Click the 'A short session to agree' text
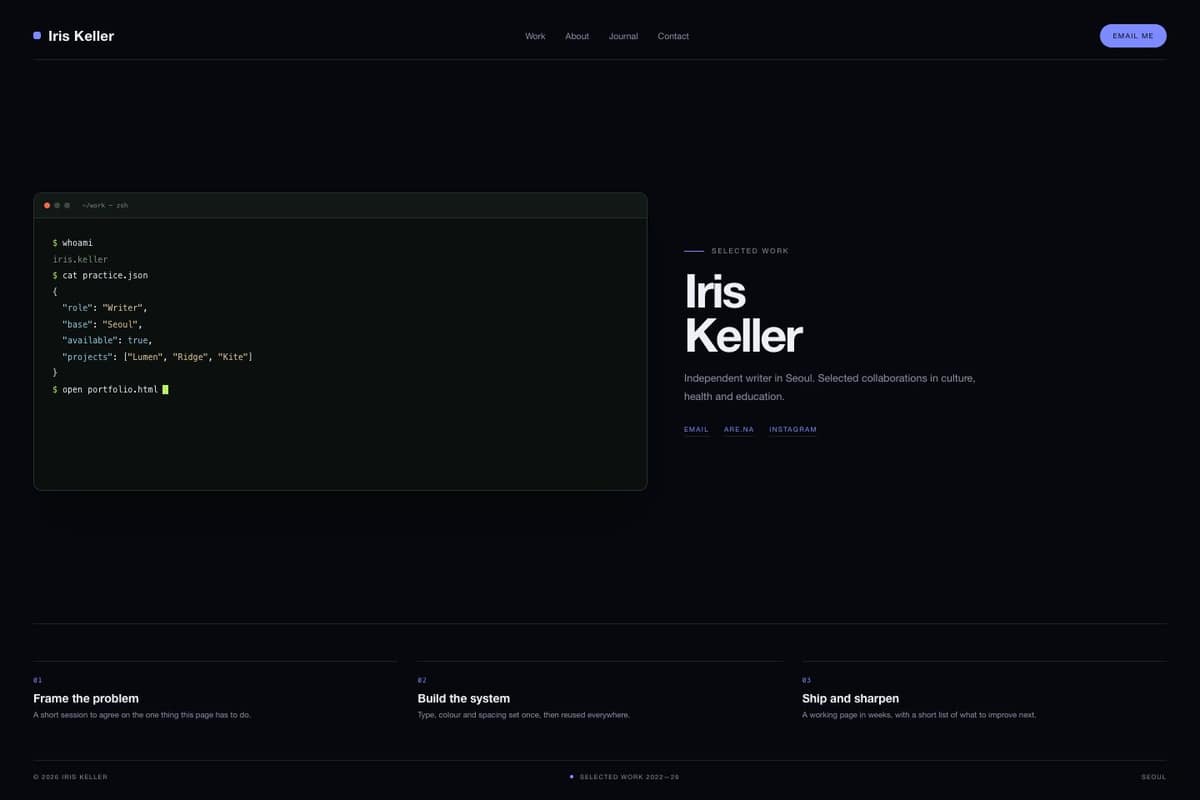This screenshot has height=800, width=1200. coord(142,715)
